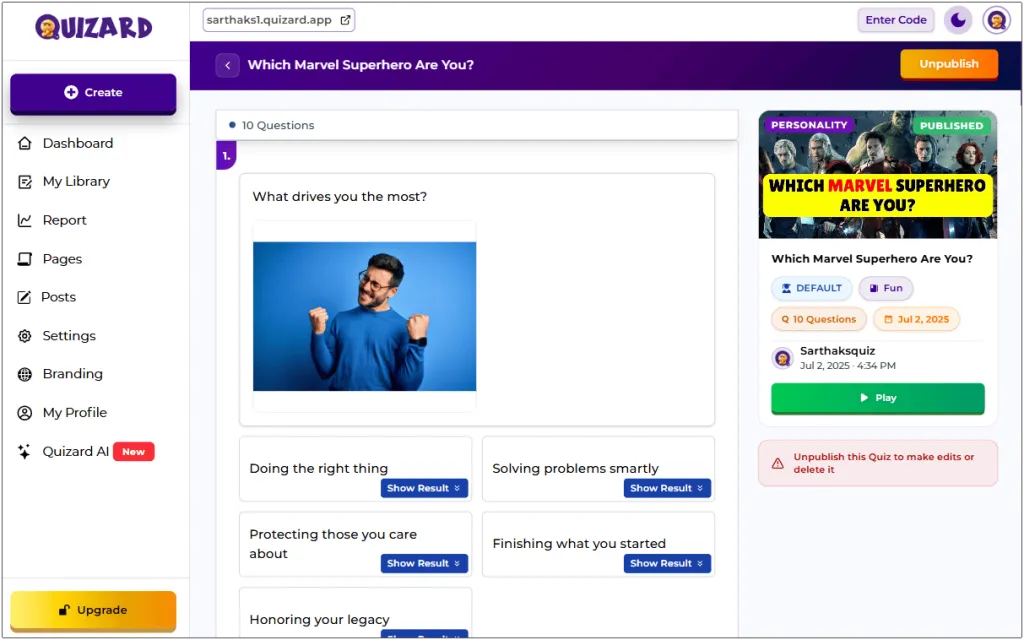Go back using the left chevron

pyautogui.click(x=227, y=65)
